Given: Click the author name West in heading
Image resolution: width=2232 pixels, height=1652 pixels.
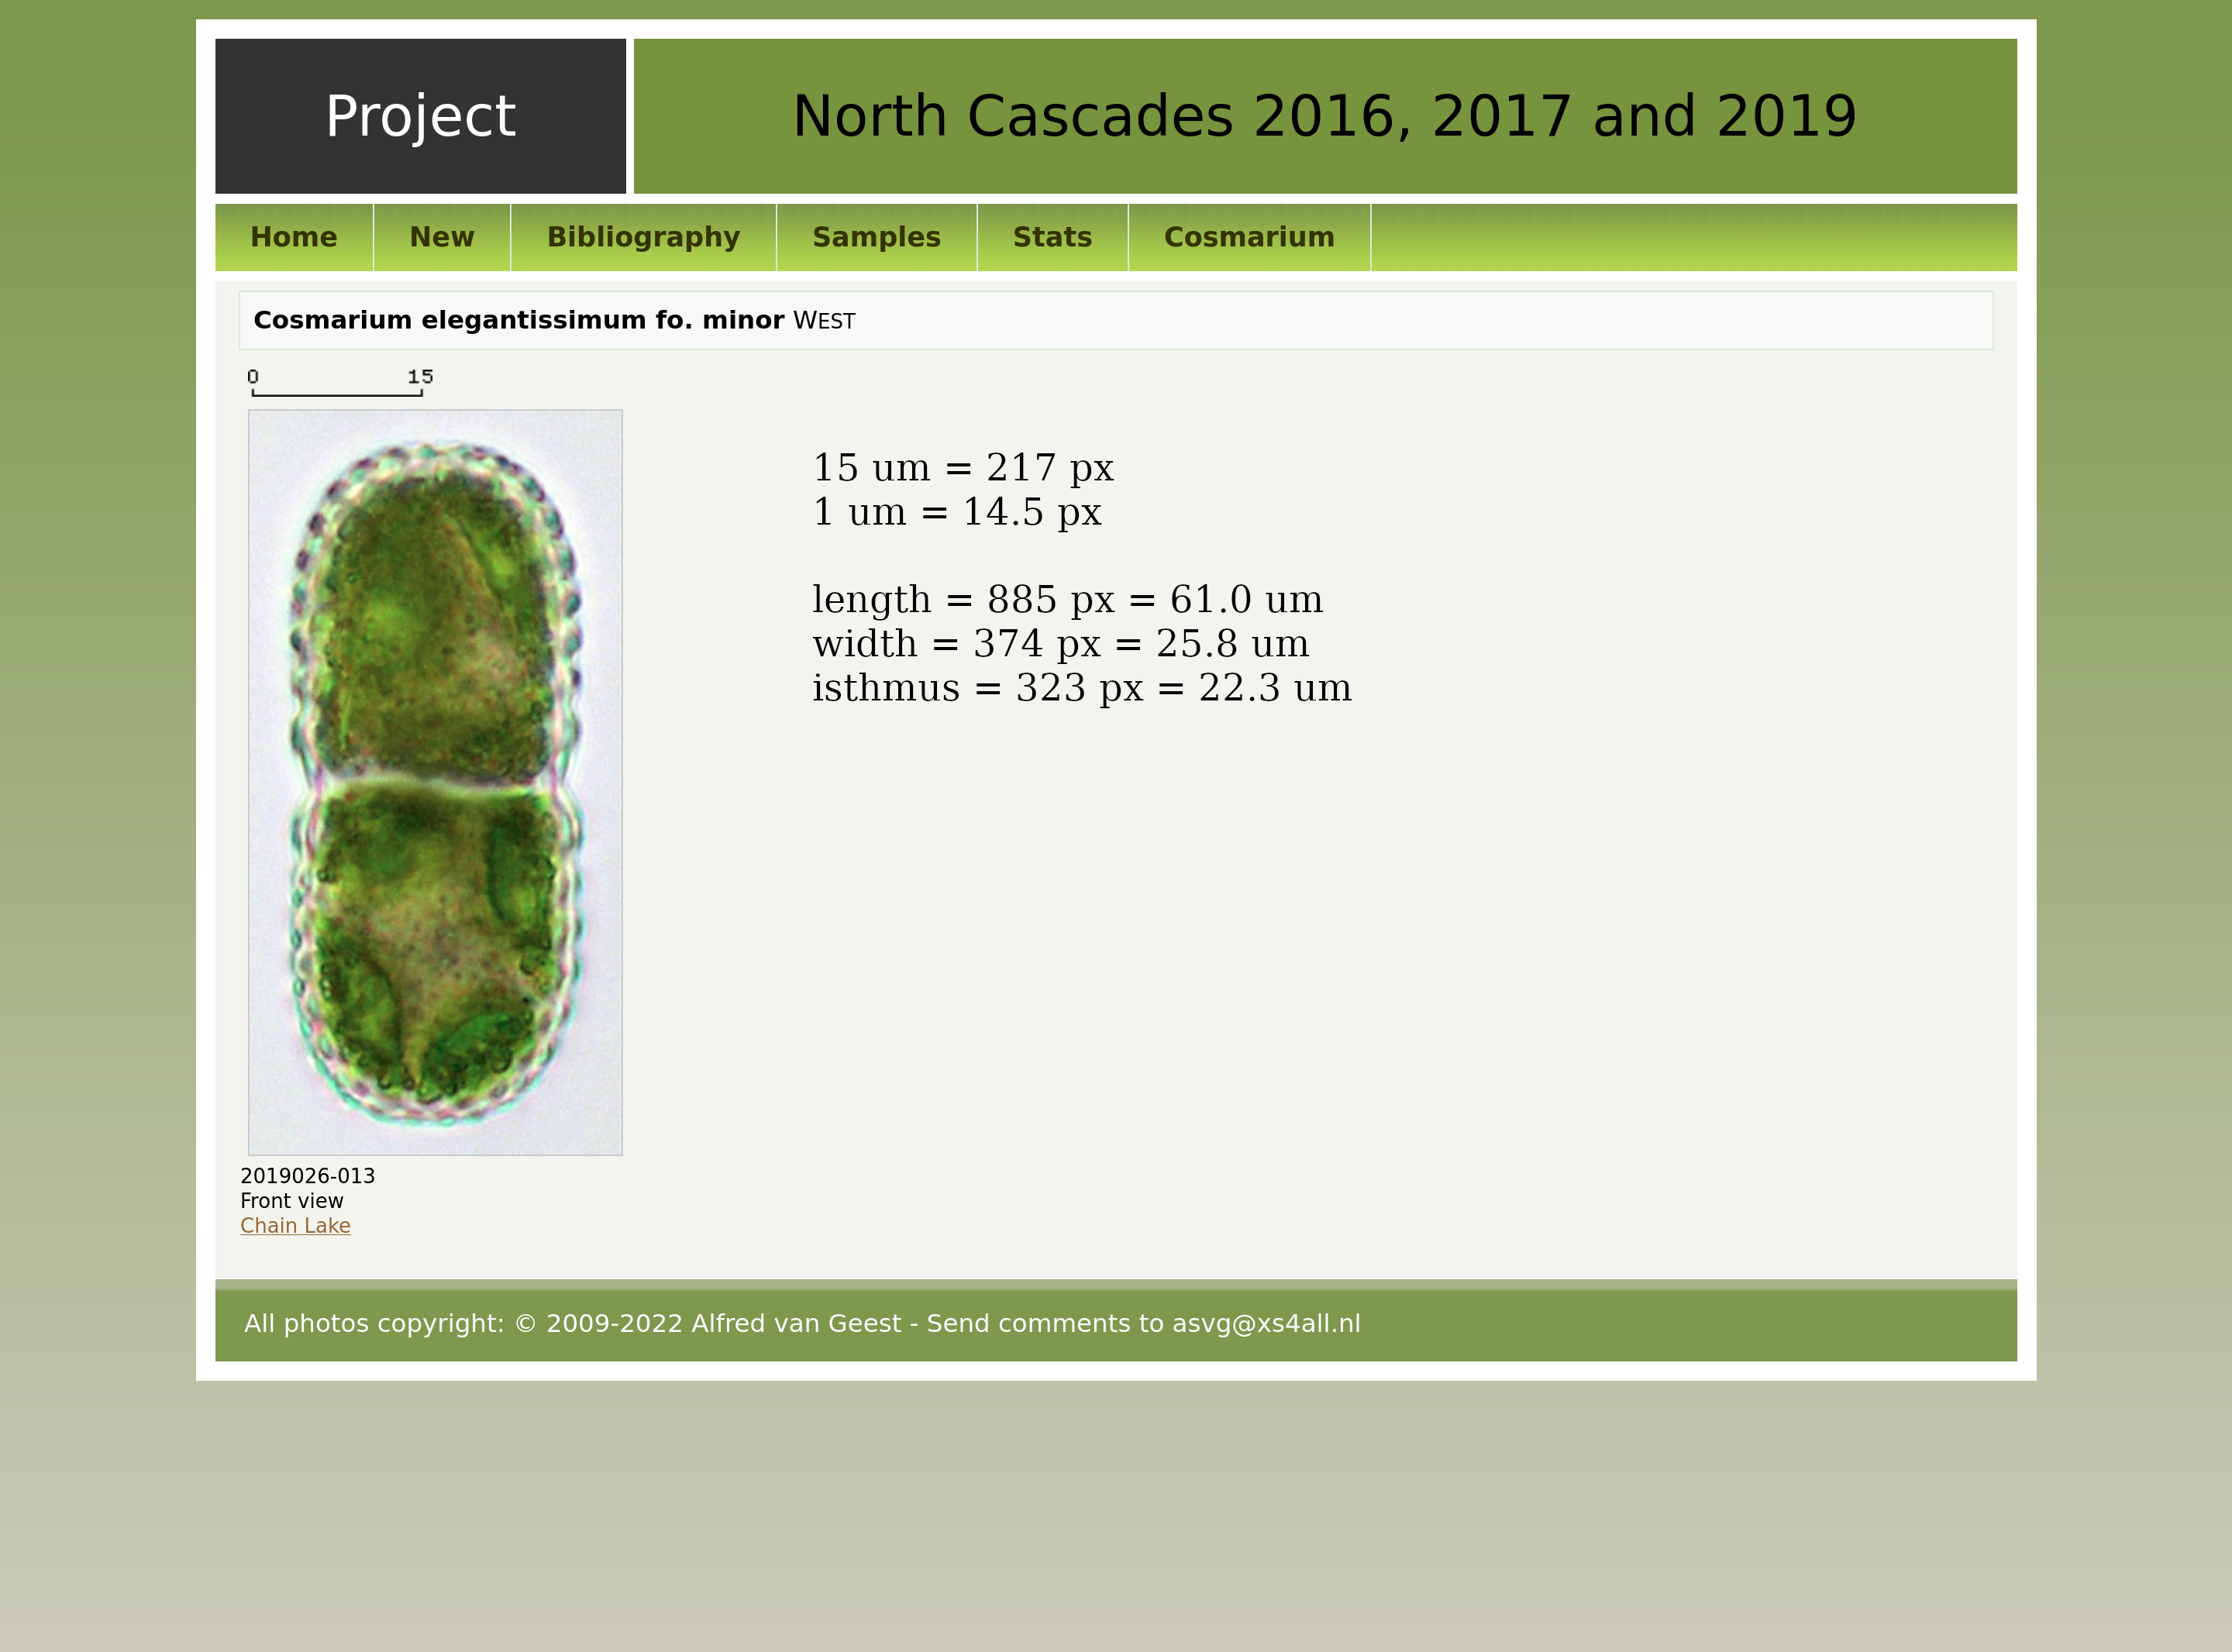Looking at the screenshot, I should click(x=824, y=321).
